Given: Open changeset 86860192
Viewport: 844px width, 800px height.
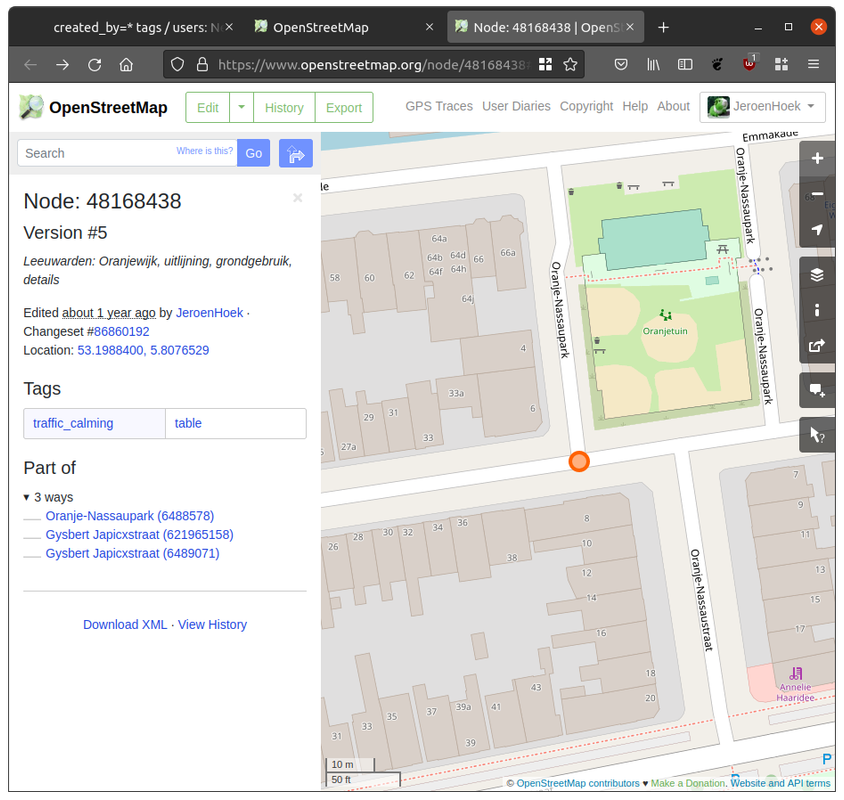Looking at the screenshot, I should click(122, 332).
